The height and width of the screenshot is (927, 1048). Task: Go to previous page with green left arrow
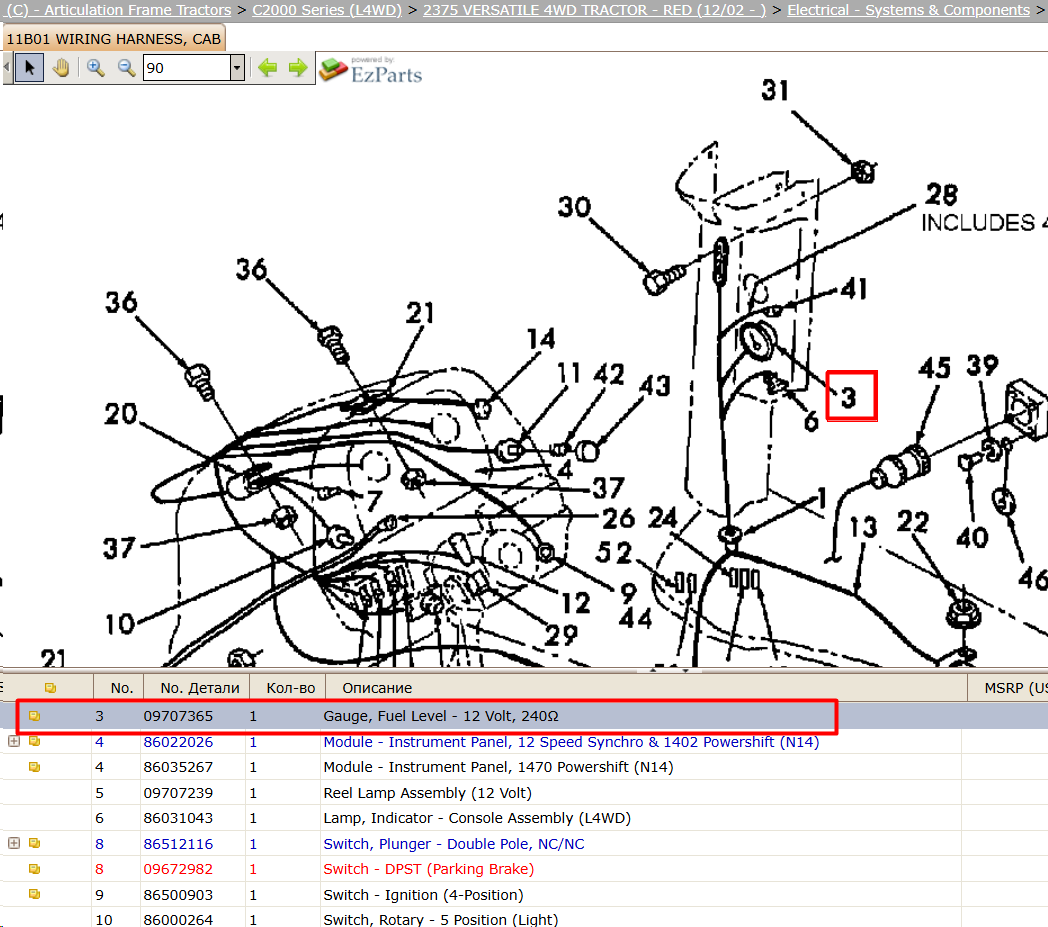click(x=267, y=68)
